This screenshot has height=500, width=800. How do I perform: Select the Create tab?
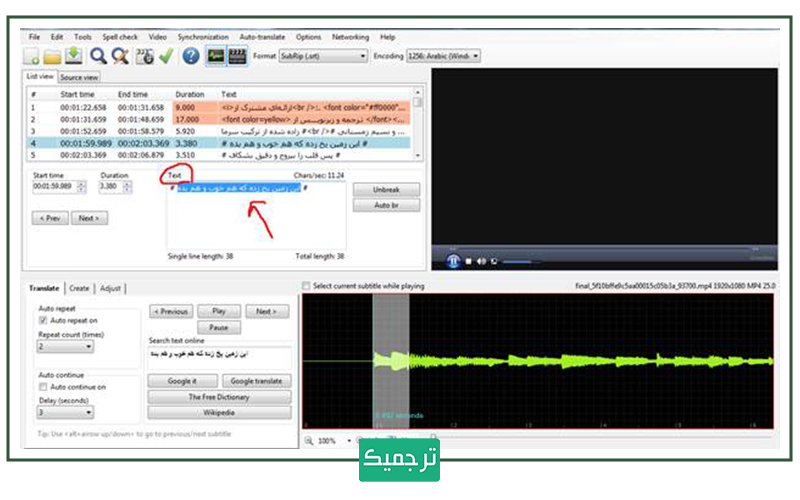[x=79, y=288]
